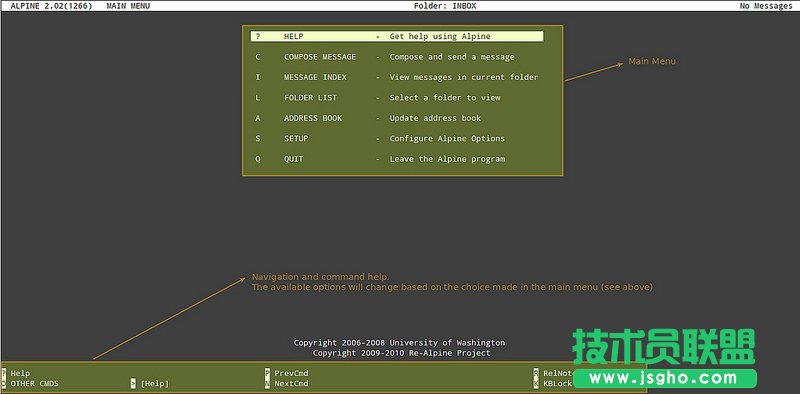This screenshot has width=800, height=394.
Task: Click OTHER CMDS in bottom bar
Action: pyautogui.click(x=35, y=383)
